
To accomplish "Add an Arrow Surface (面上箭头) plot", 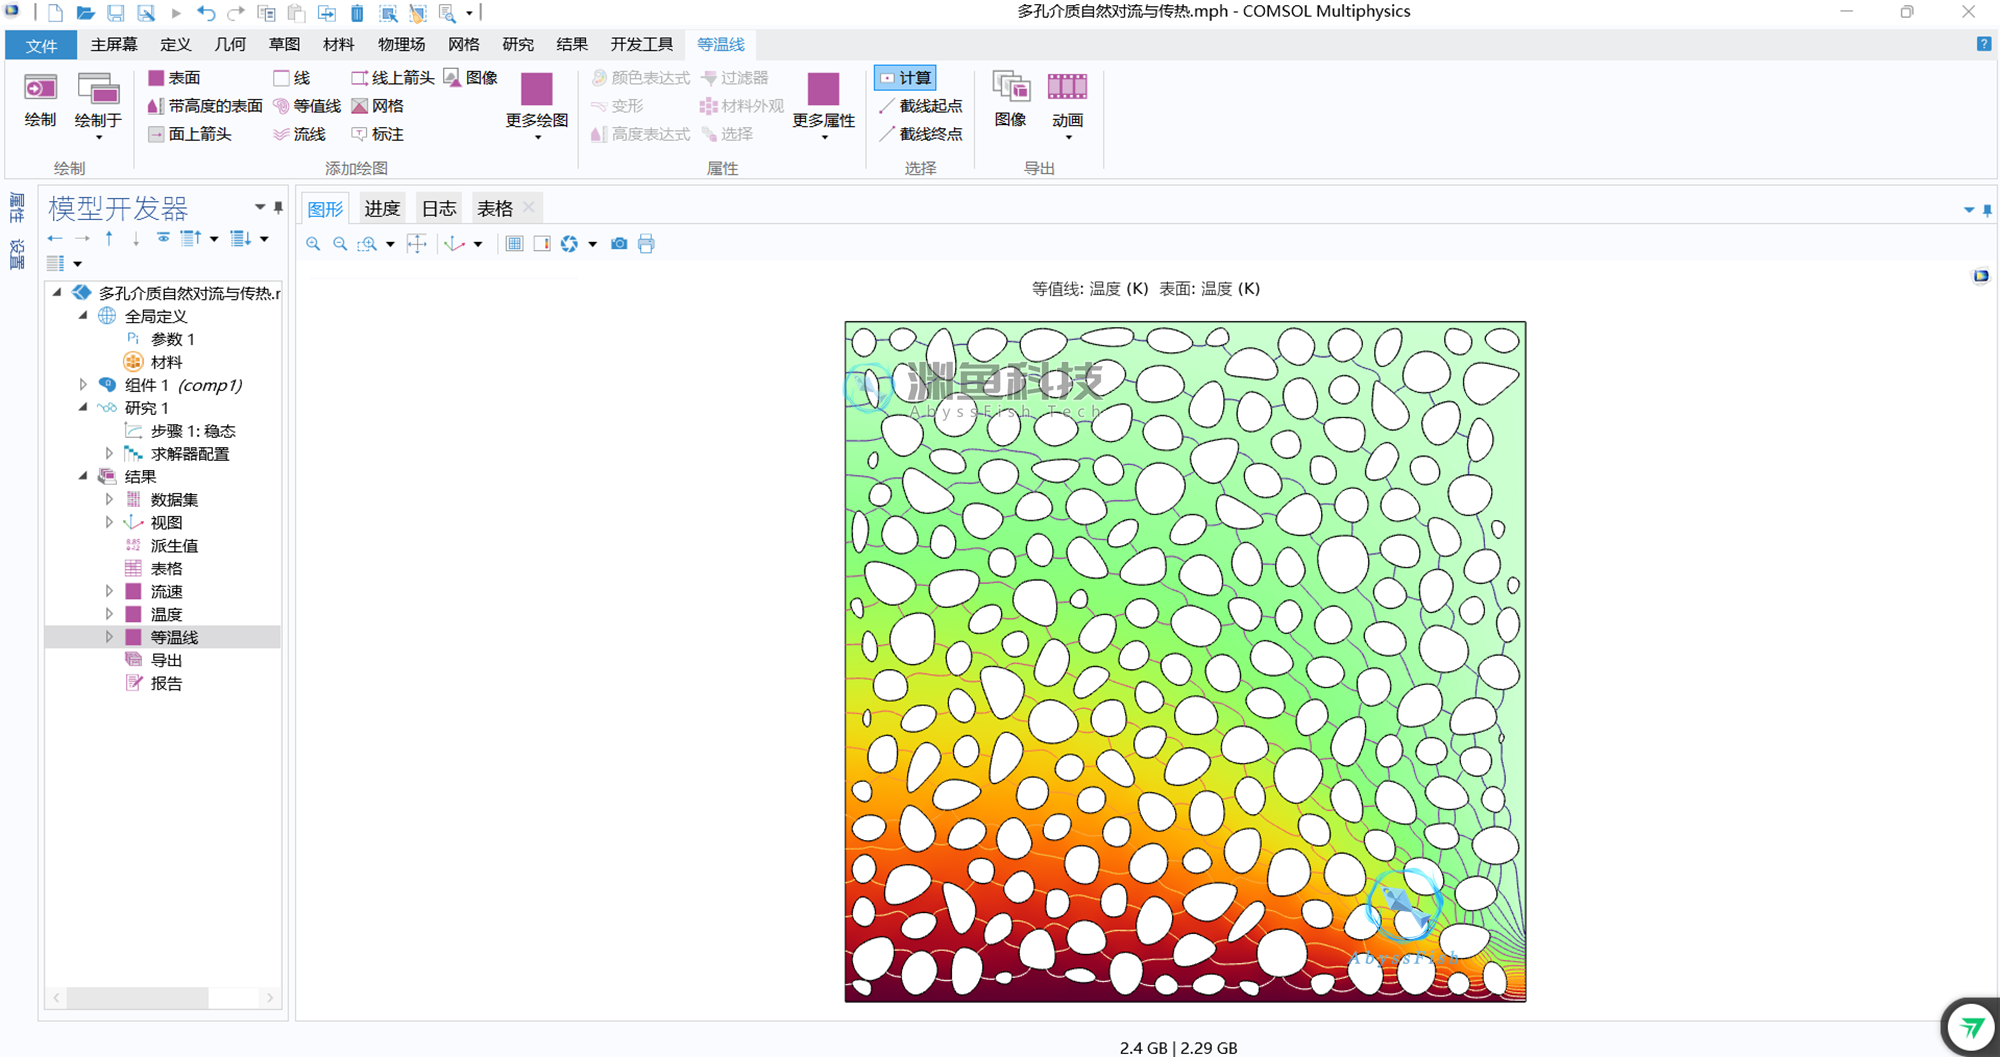I will click(190, 133).
